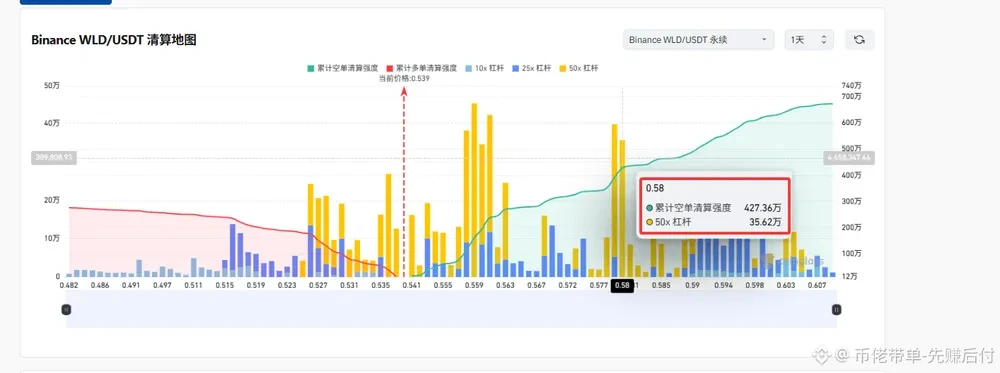This screenshot has height=373, width=1000.
Task: Click the chart zoom slider track
Action: (x=452, y=309)
